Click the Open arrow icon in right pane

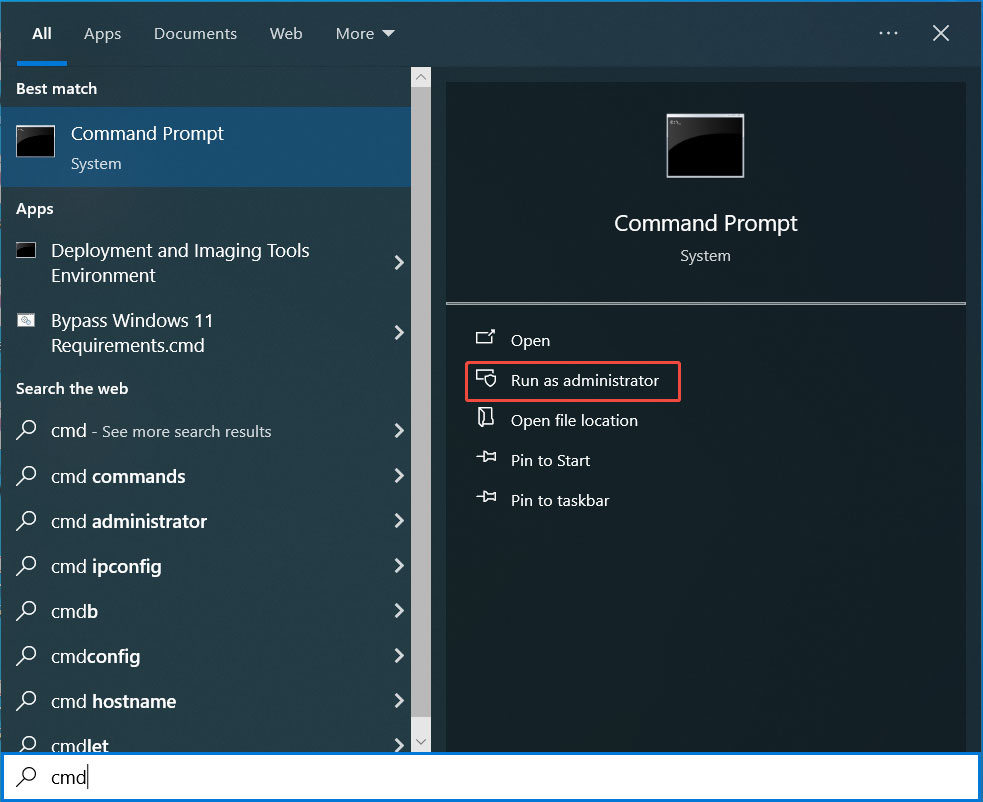click(x=486, y=340)
